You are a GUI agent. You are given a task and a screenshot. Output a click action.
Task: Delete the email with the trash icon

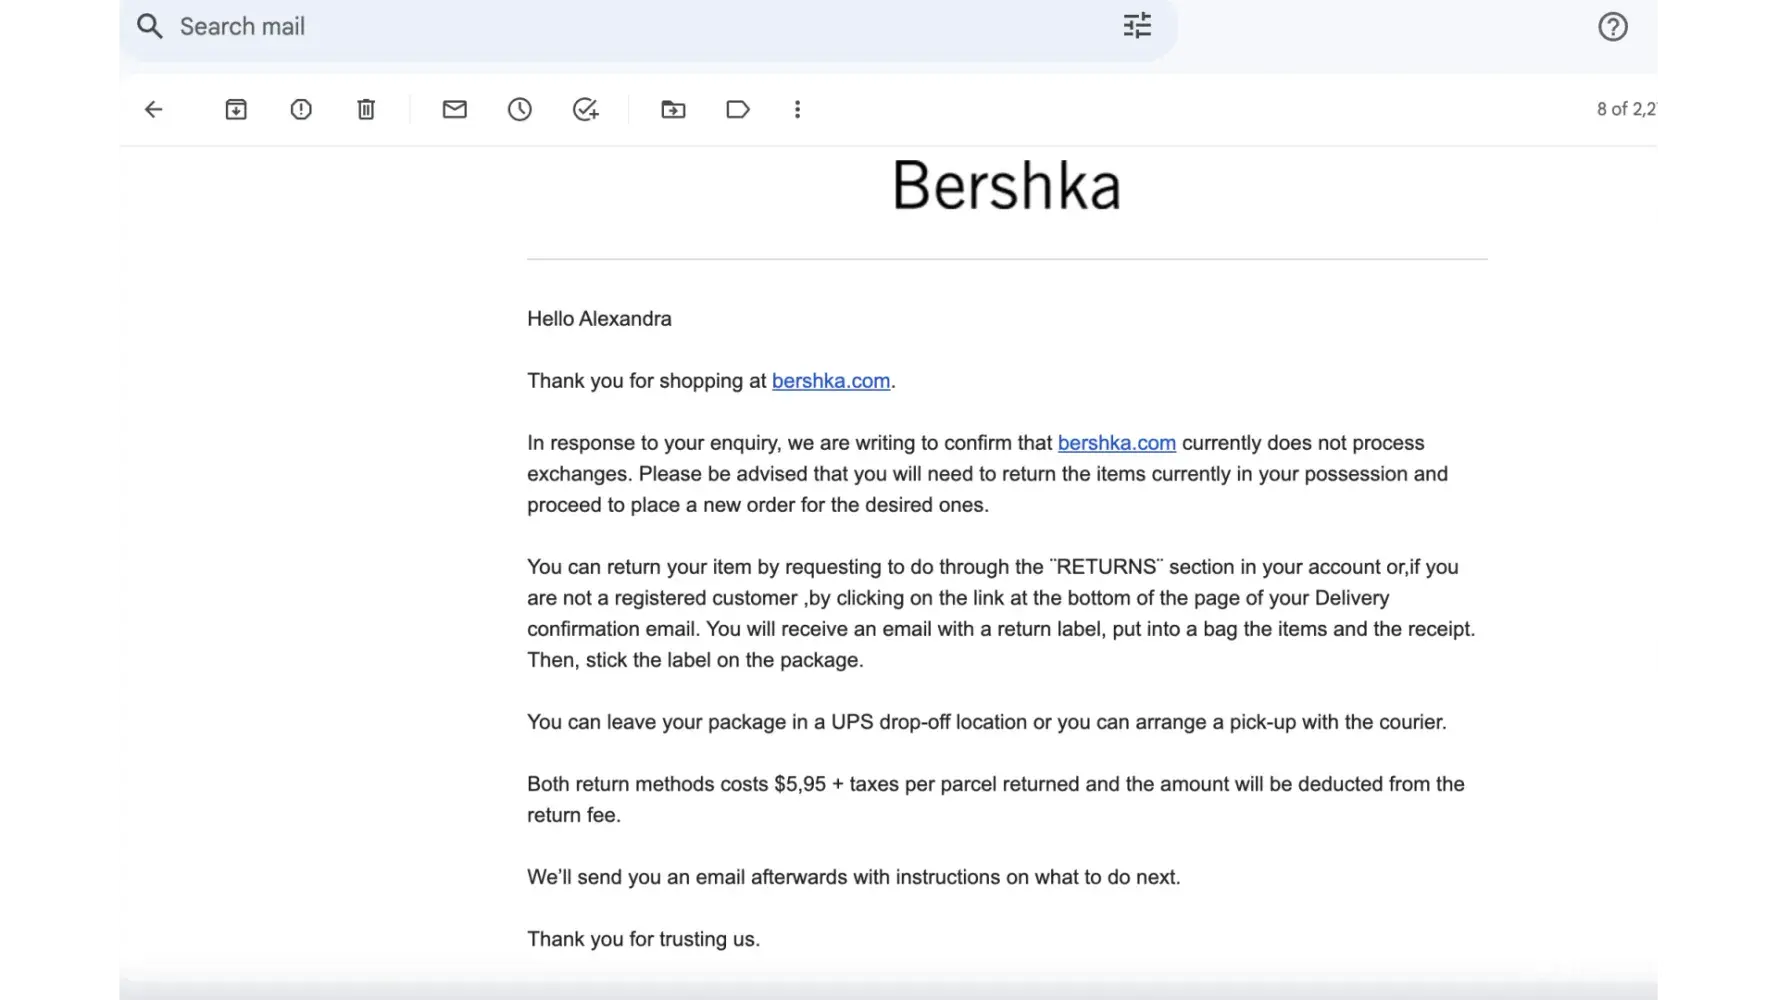pos(366,109)
